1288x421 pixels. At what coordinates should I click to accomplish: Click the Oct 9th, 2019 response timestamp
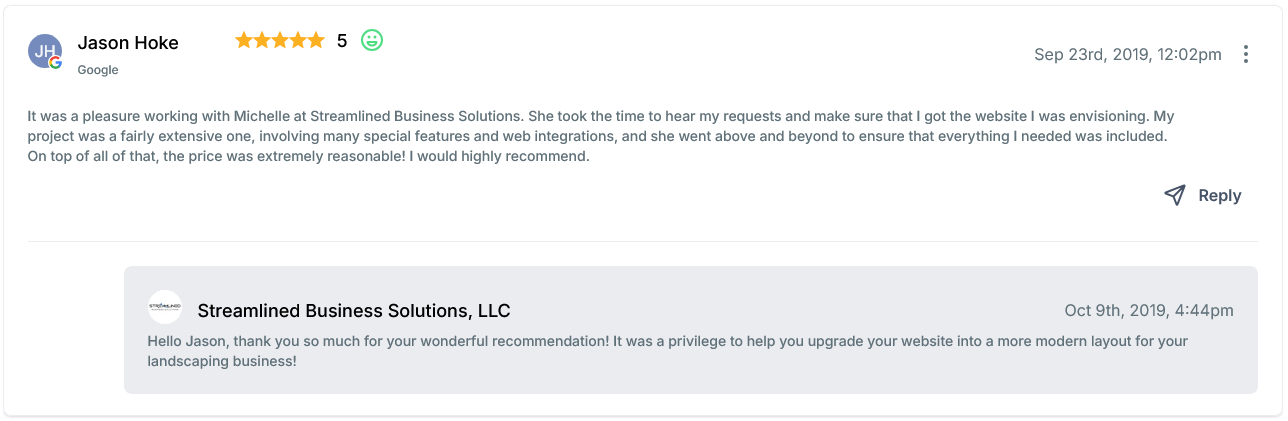(x=1149, y=311)
